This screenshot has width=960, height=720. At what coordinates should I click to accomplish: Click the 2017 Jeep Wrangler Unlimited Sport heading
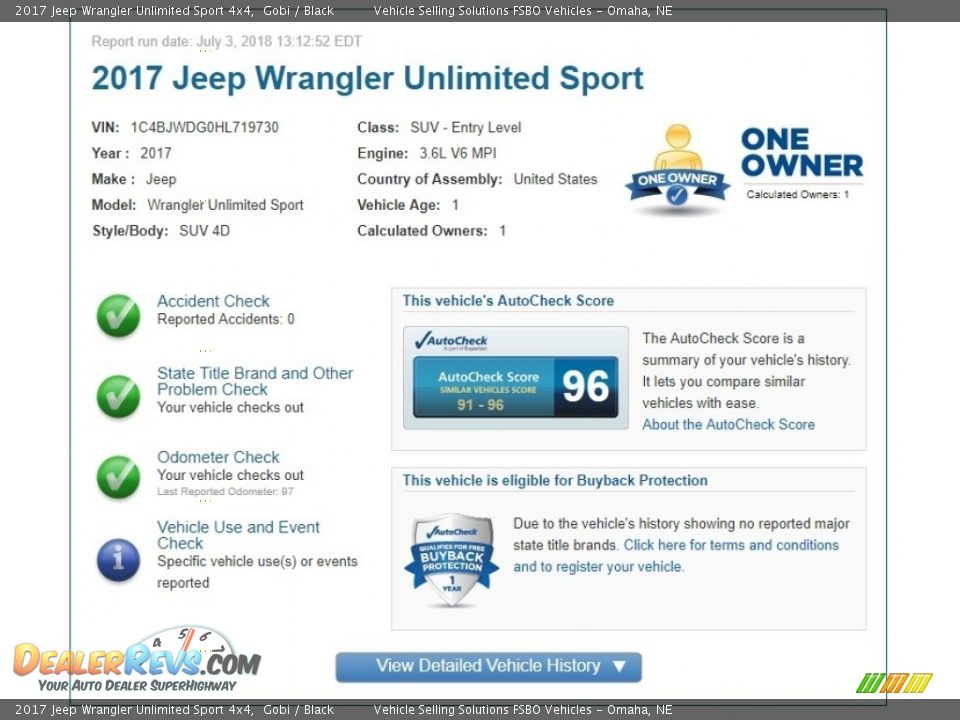[367, 78]
